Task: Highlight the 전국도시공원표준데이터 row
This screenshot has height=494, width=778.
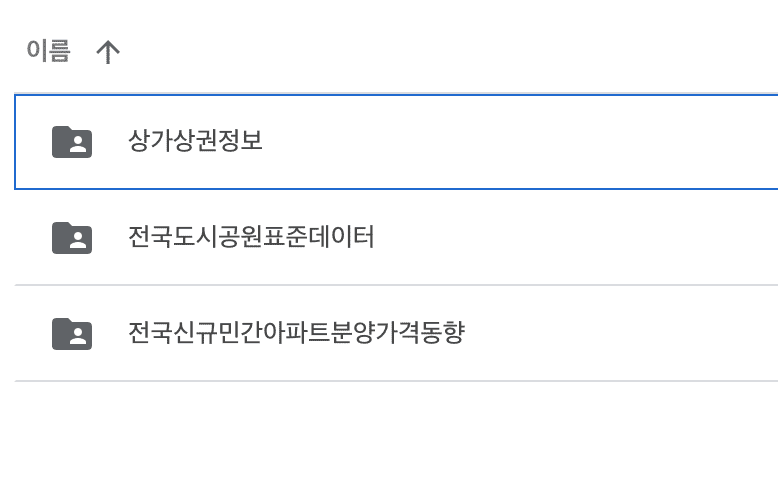Action: [500, 238]
